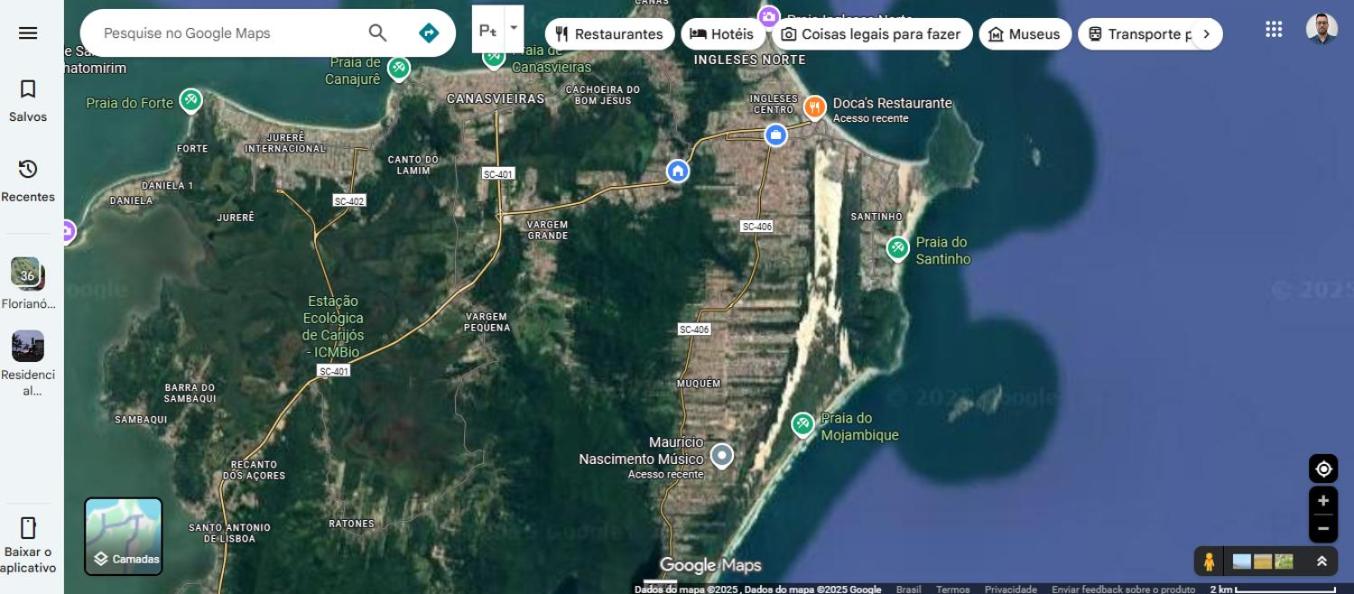Viewport: 1354px width, 594px height.
Task: Toggle Camadas map layer view
Action: [123, 537]
